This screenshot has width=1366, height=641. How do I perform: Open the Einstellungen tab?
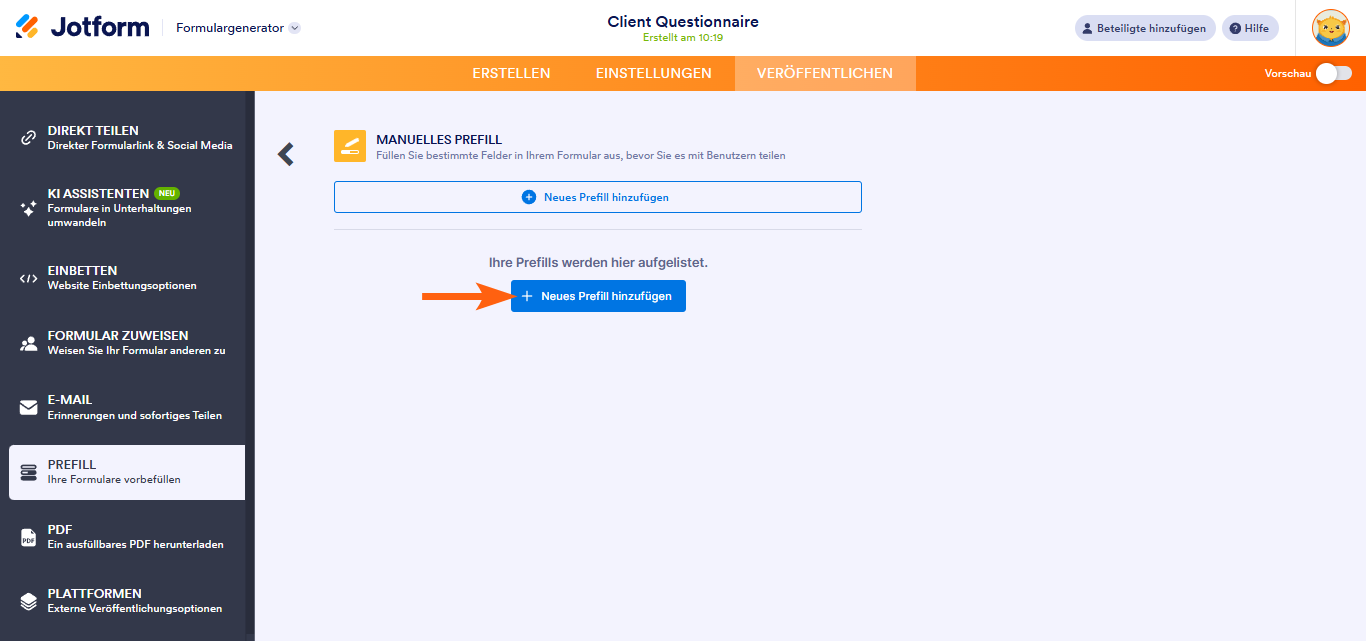tap(653, 73)
